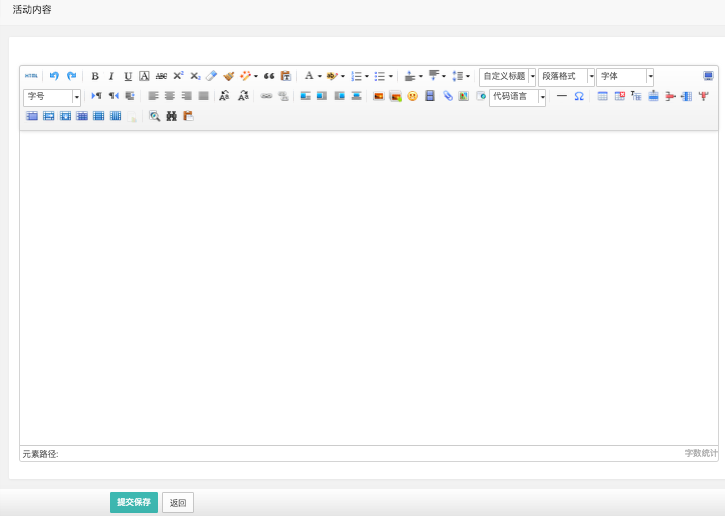Convert text to lowercase icon
This screenshot has height=516, width=725.
click(x=243, y=96)
